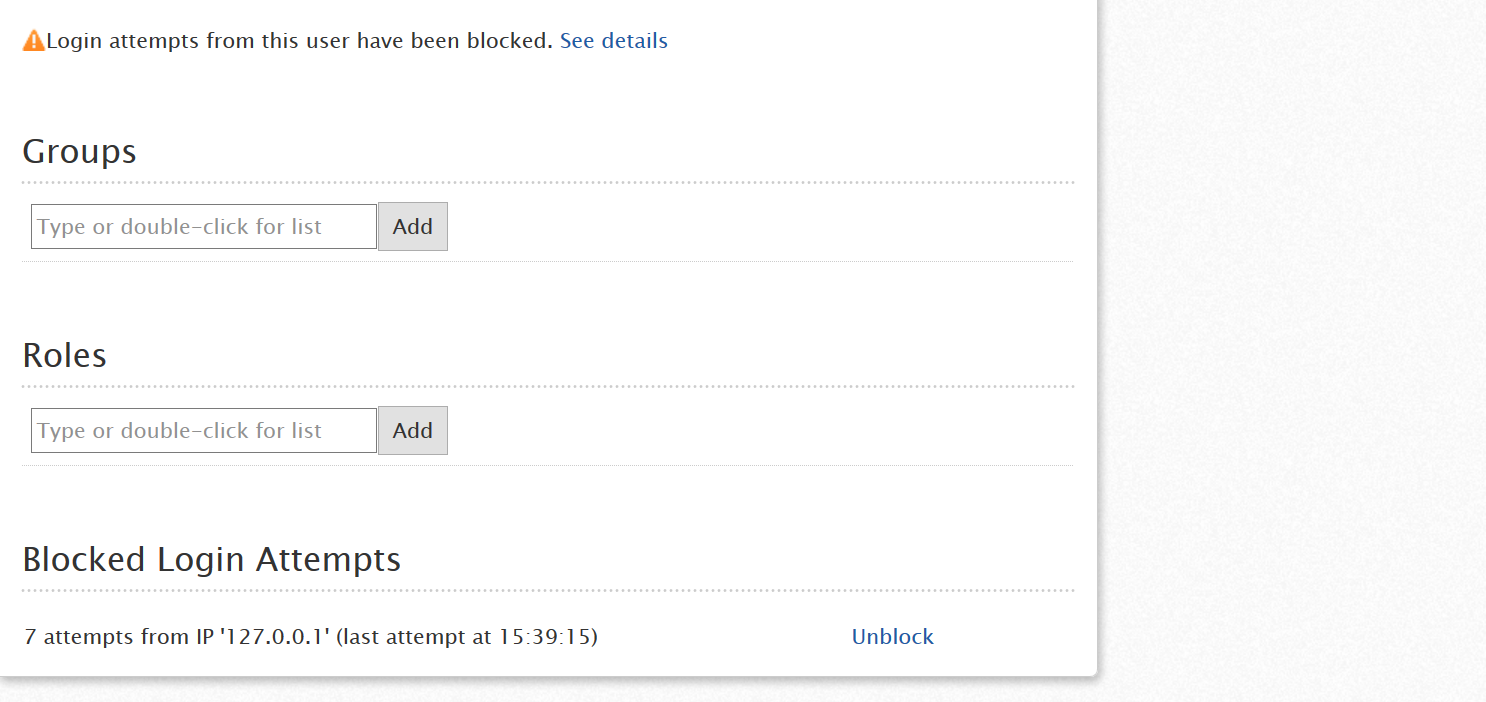Click the dotted divider below Roles heading

coord(548,387)
